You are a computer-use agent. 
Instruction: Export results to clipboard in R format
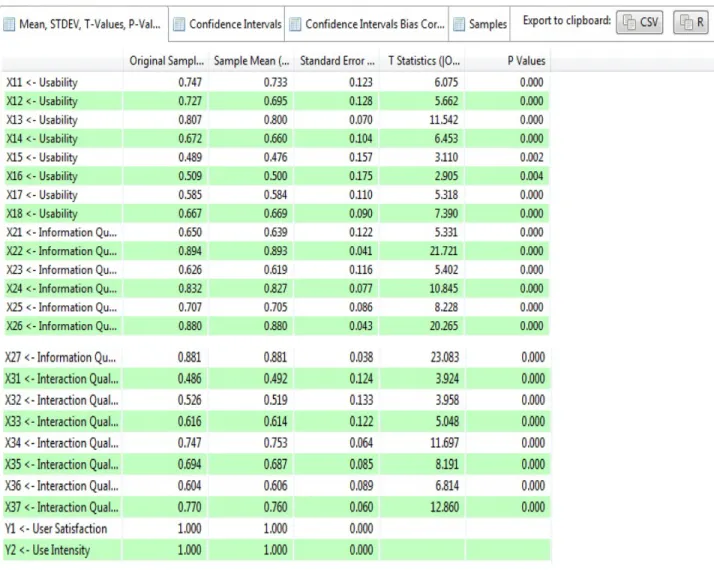pos(690,22)
